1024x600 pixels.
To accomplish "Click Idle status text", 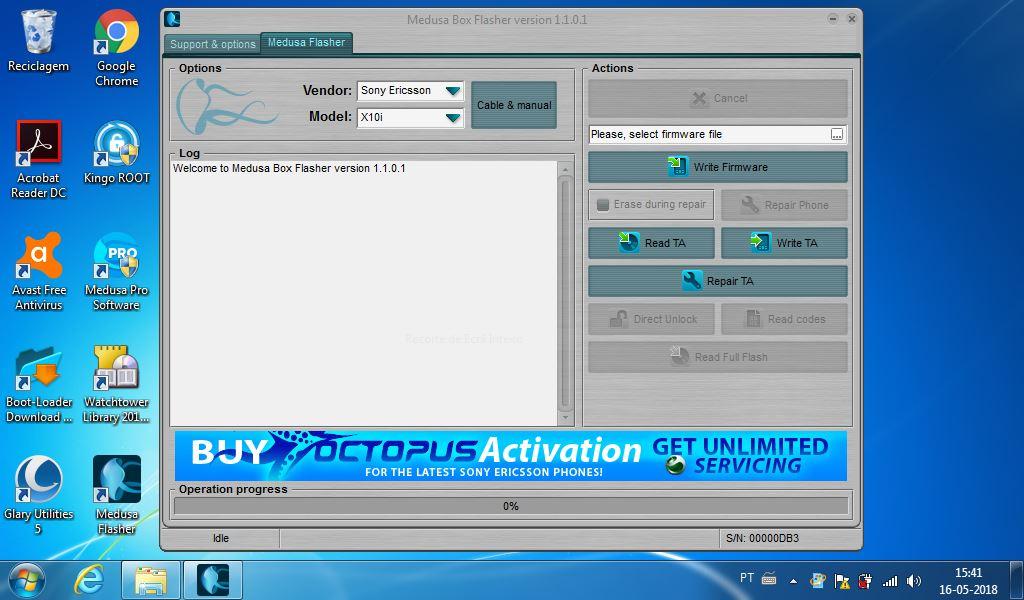I will click(221, 539).
